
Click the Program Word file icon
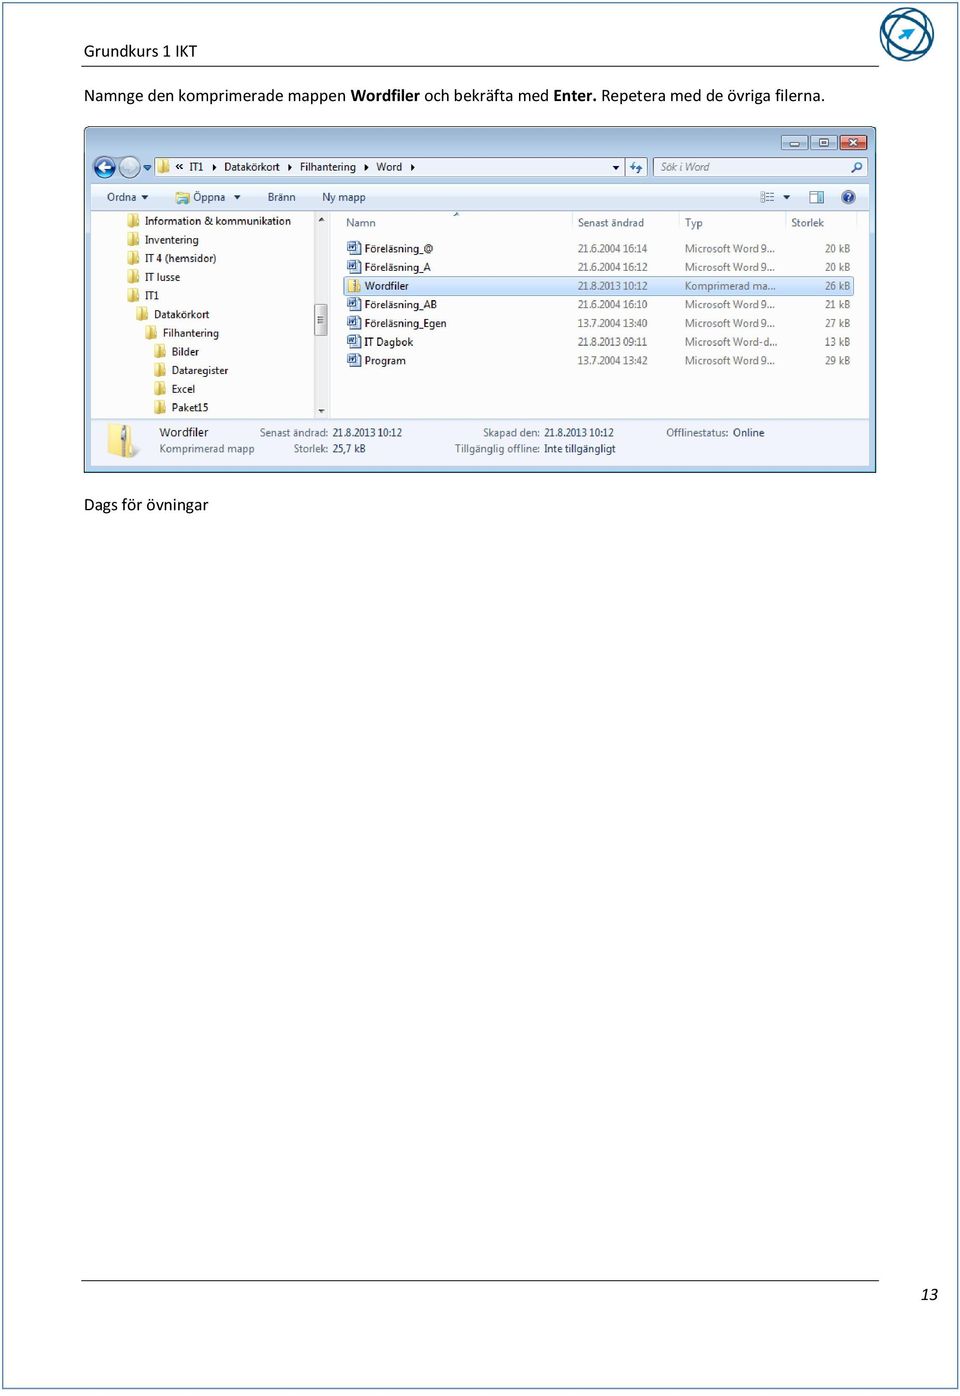(353, 360)
